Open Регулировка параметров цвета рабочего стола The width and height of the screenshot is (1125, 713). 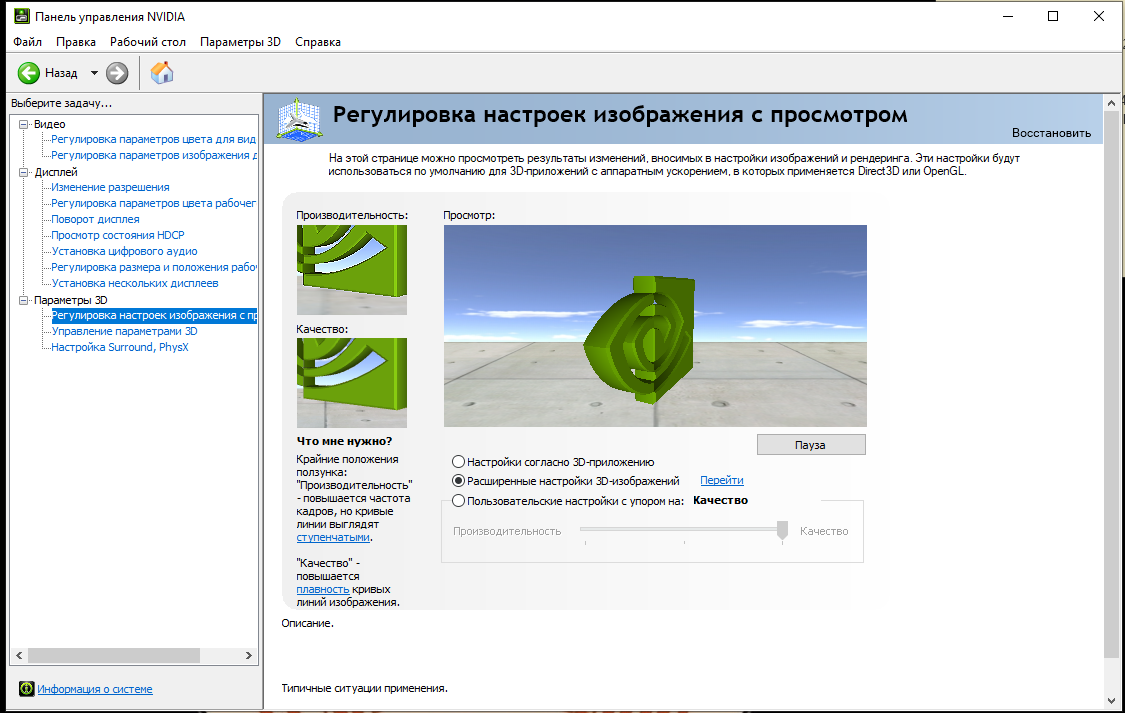(x=154, y=203)
